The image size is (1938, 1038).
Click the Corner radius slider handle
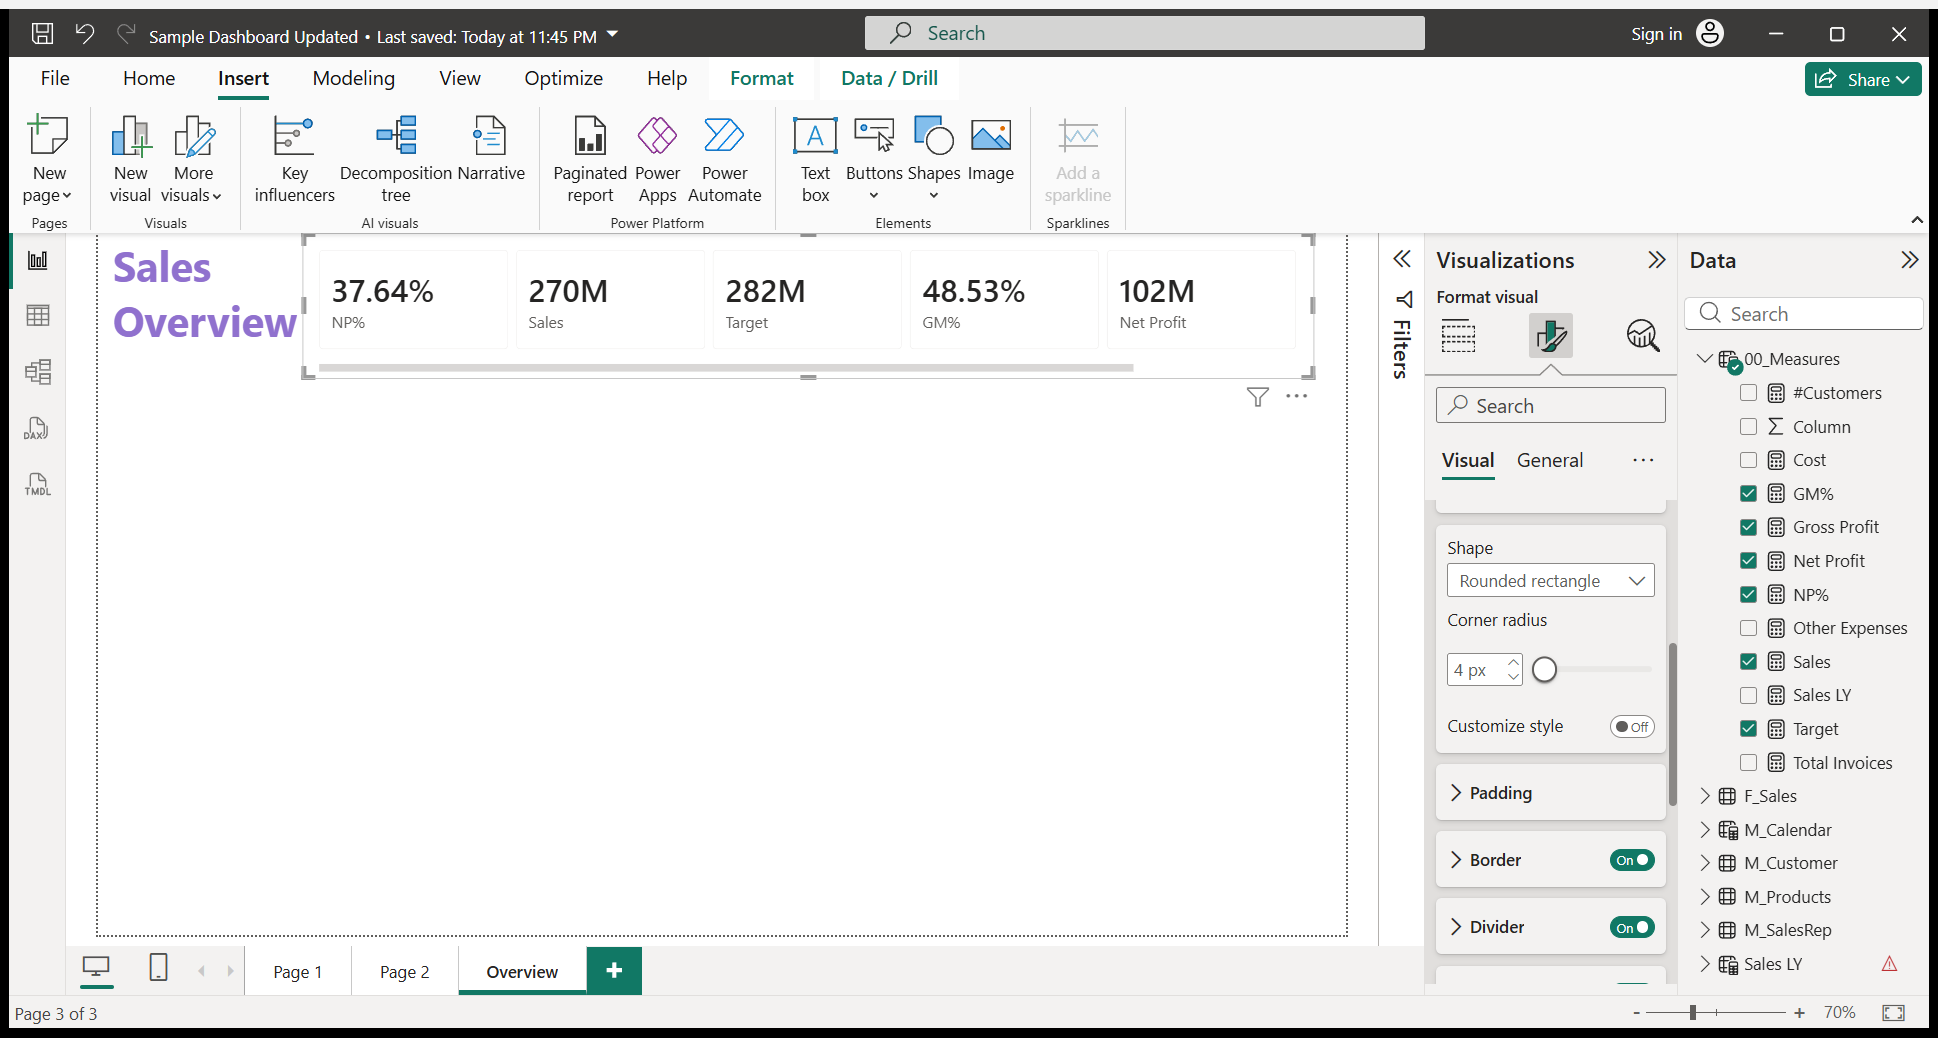(x=1545, y=670)
